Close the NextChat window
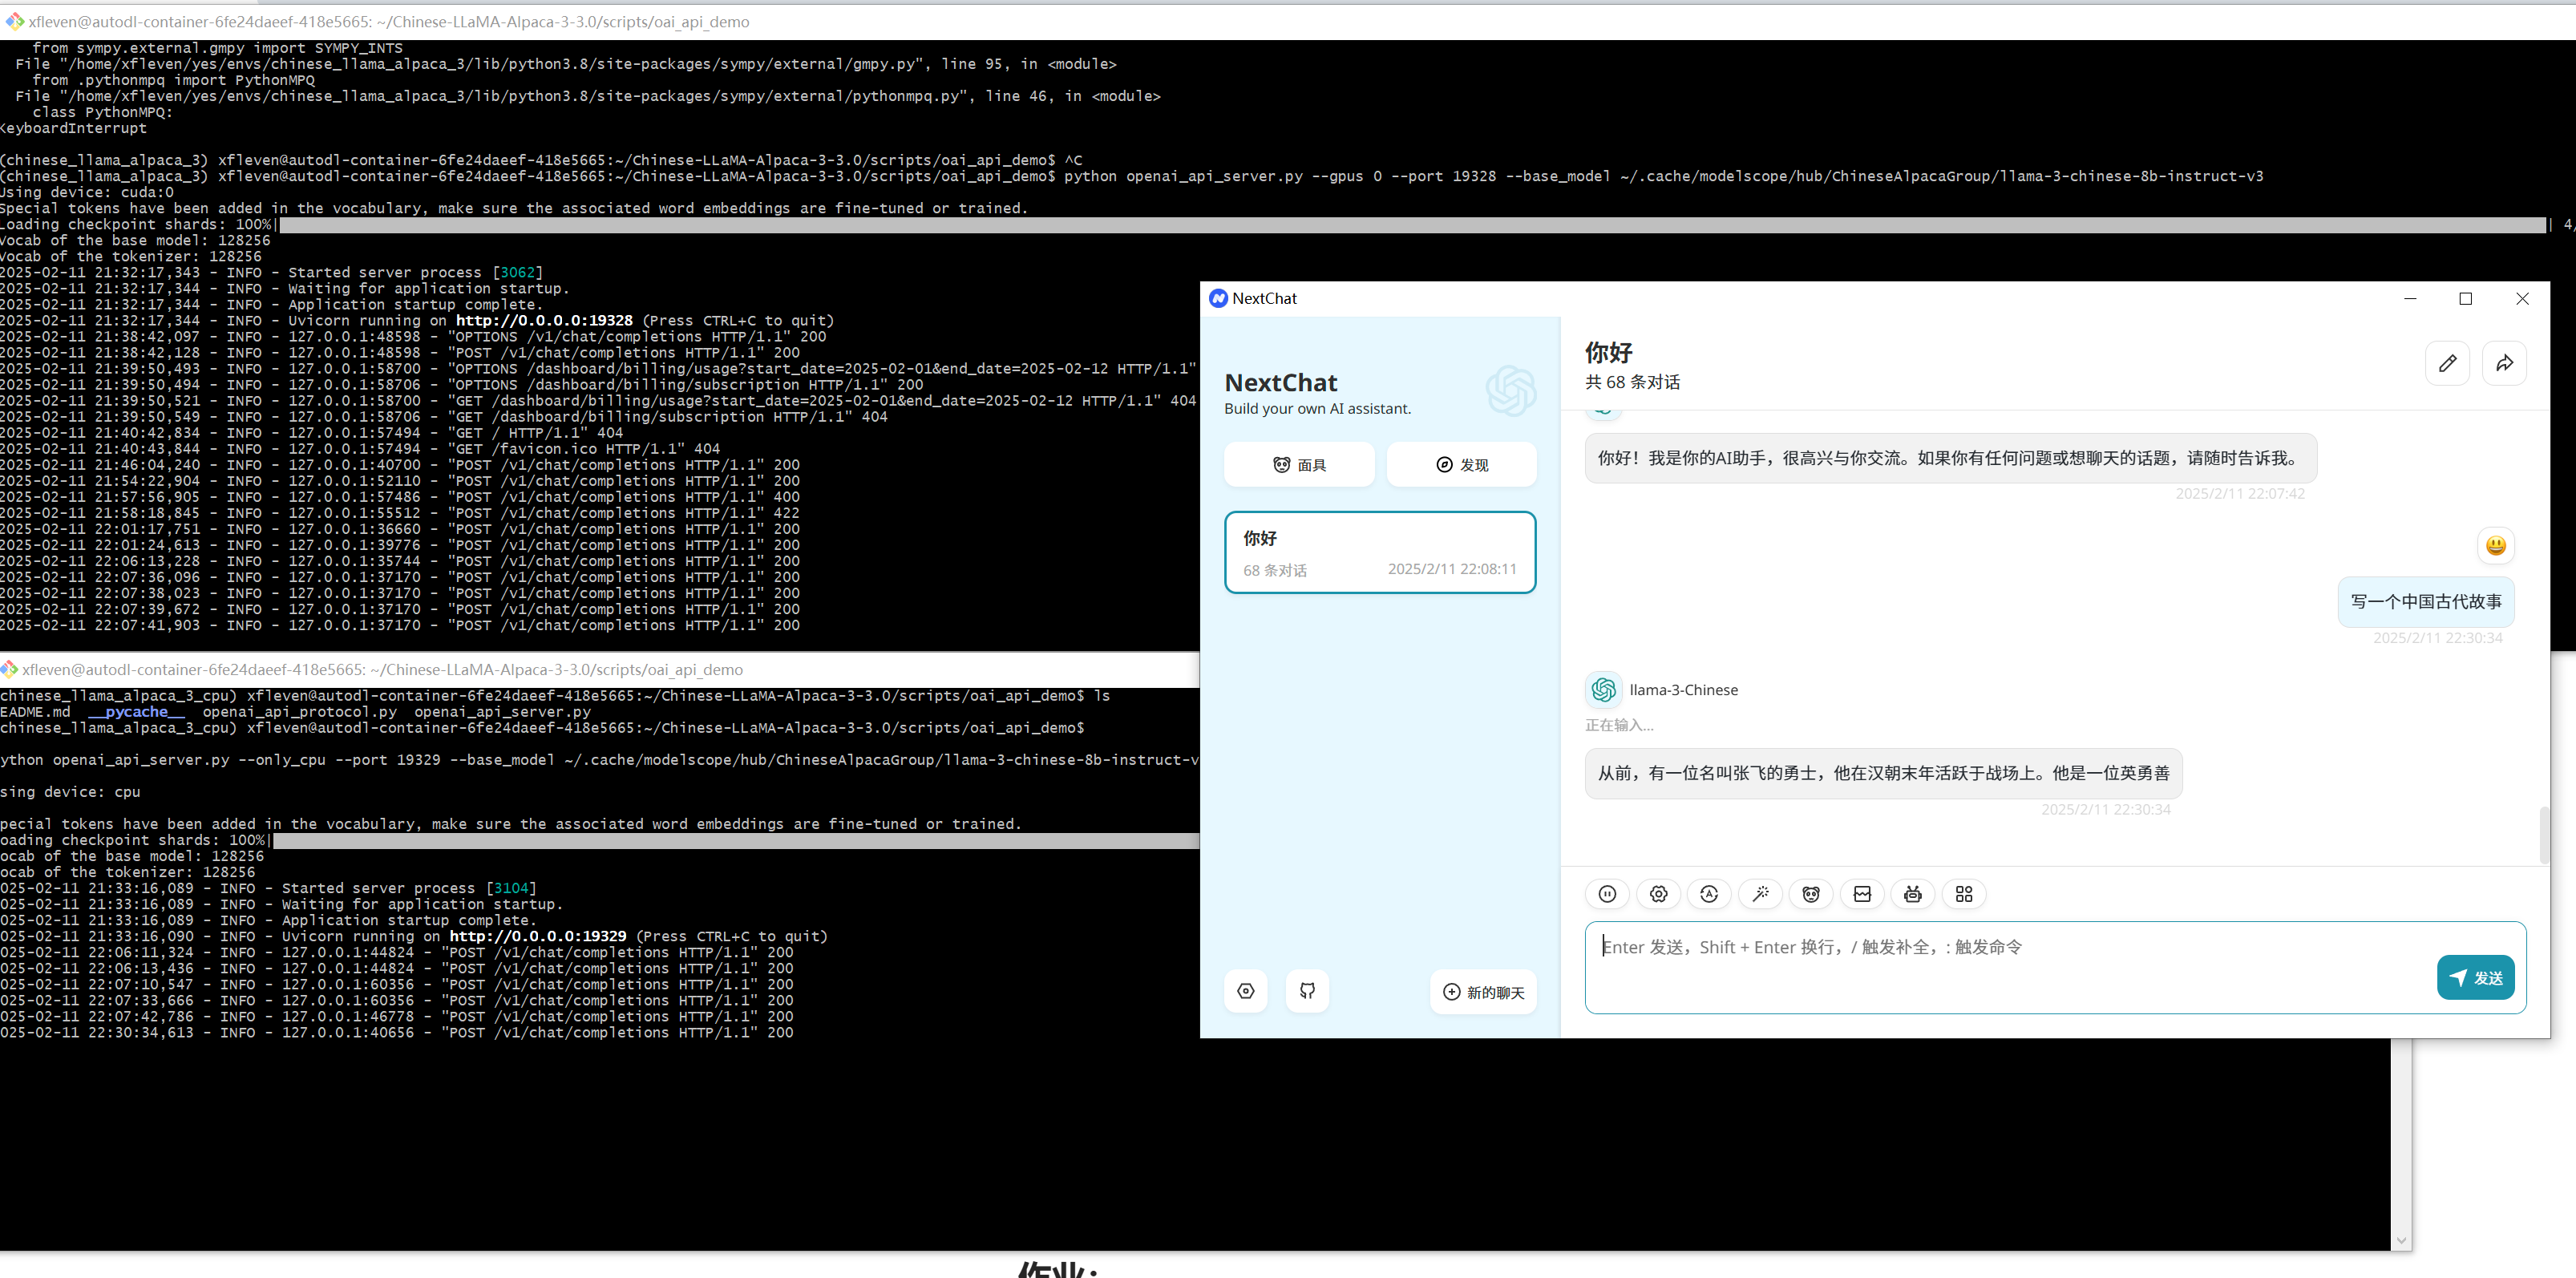The width and height of the screenshot is (2576, 1278). (2522, 298)
